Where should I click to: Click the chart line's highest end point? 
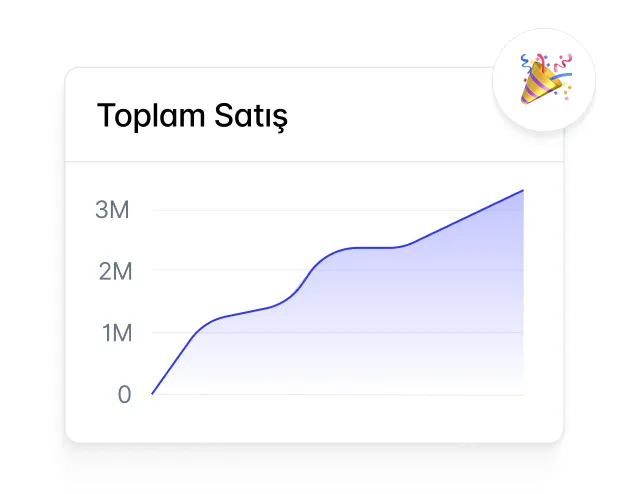click(523, 190)
